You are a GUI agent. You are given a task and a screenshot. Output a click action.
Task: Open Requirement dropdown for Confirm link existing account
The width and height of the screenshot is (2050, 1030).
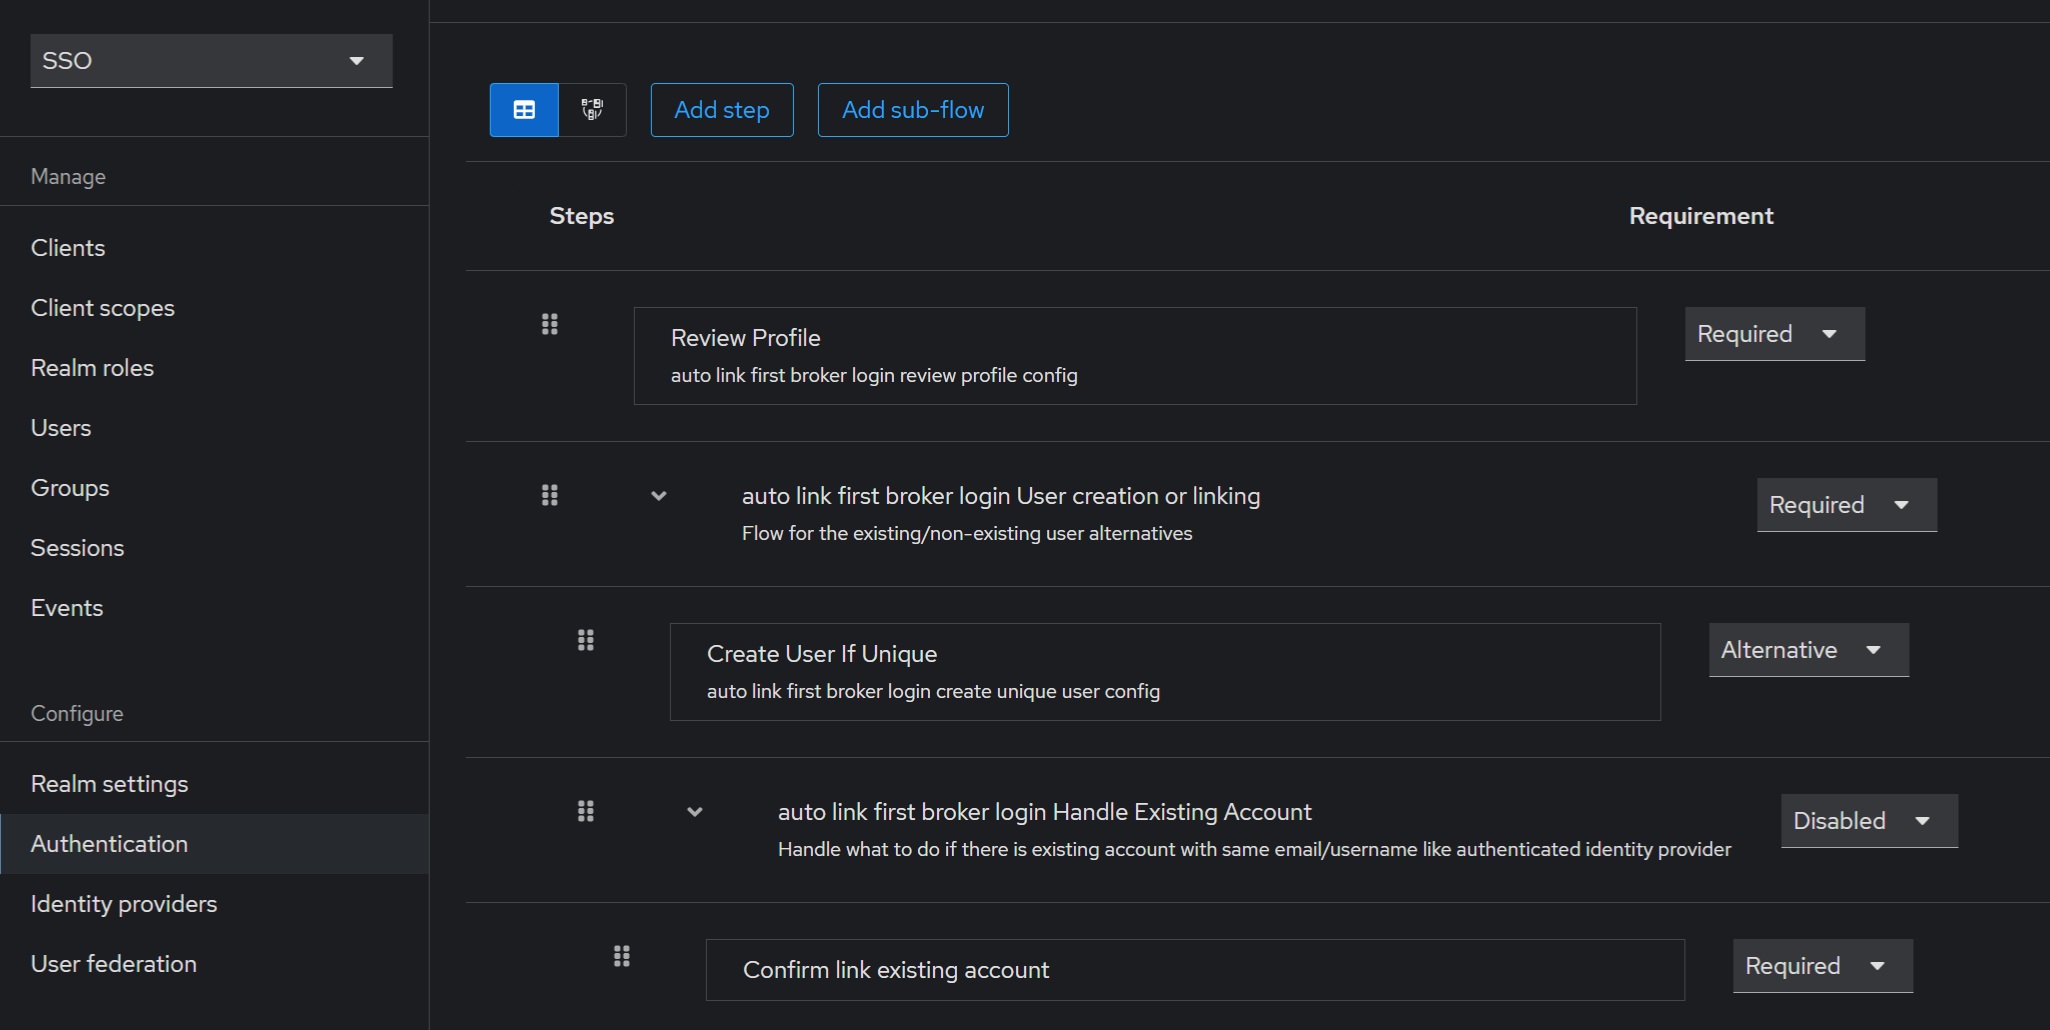(x=1822, y=966)
